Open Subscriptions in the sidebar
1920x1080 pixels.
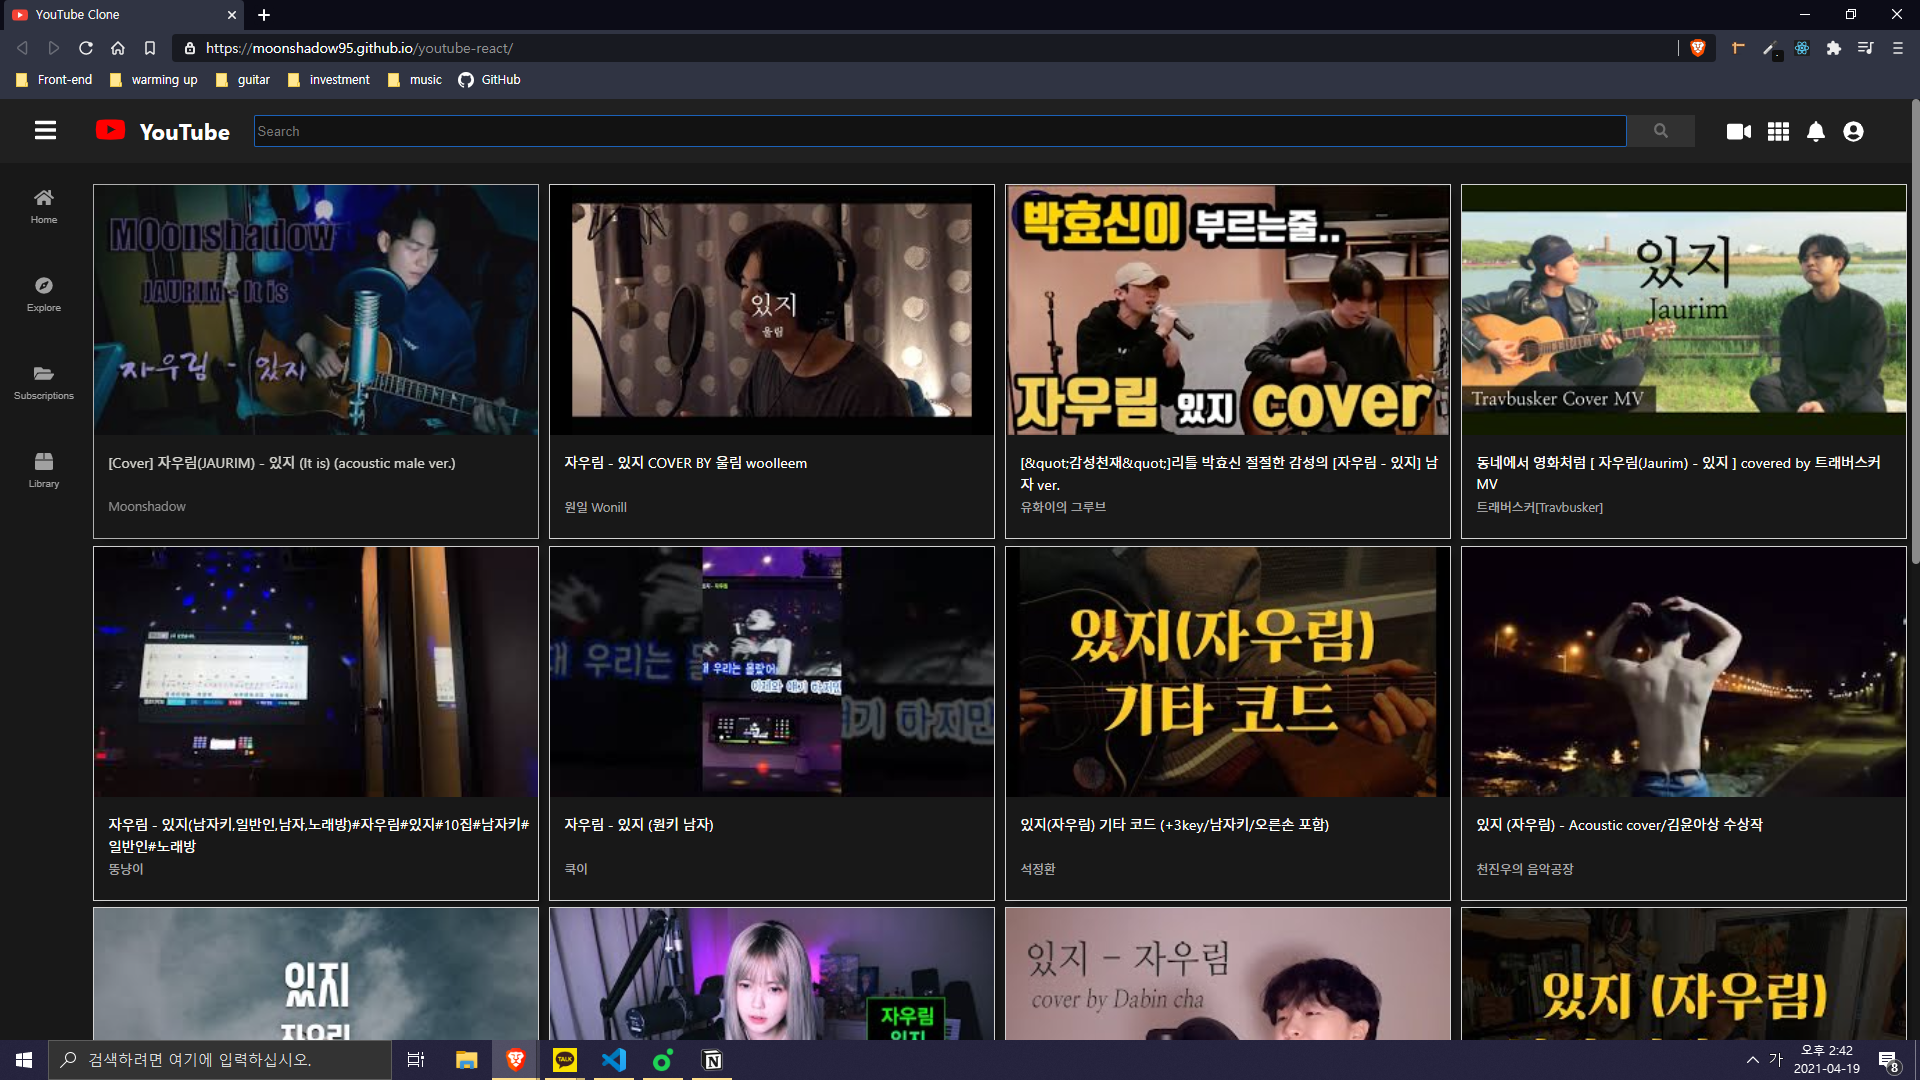pyautogui.click(x=44, y=382)
